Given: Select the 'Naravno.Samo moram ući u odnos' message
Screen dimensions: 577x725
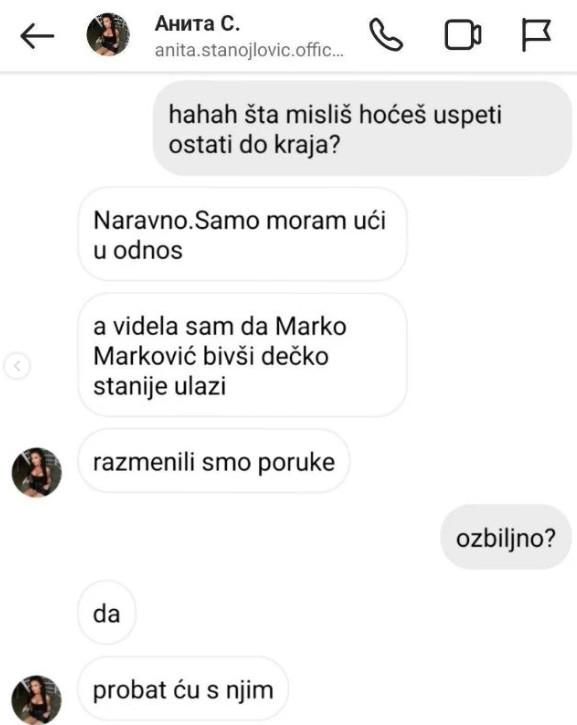Looking at the screenshot, I should click(x=243, y=234).
